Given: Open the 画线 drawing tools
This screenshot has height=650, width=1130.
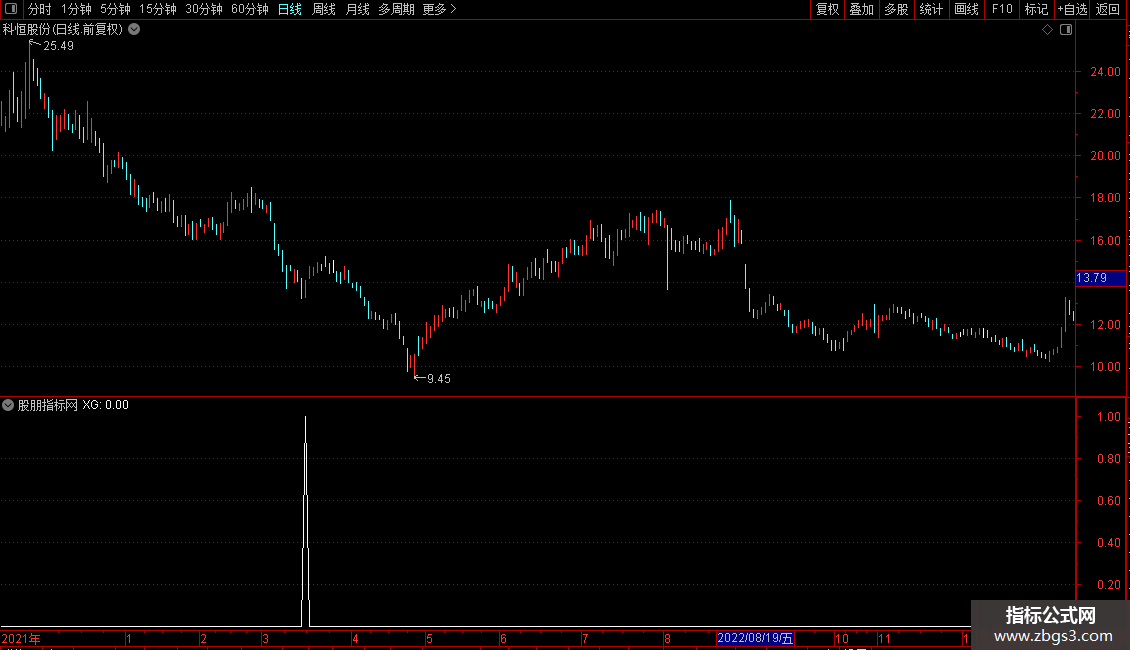Looking at the screenshot, I should (966, 9).
